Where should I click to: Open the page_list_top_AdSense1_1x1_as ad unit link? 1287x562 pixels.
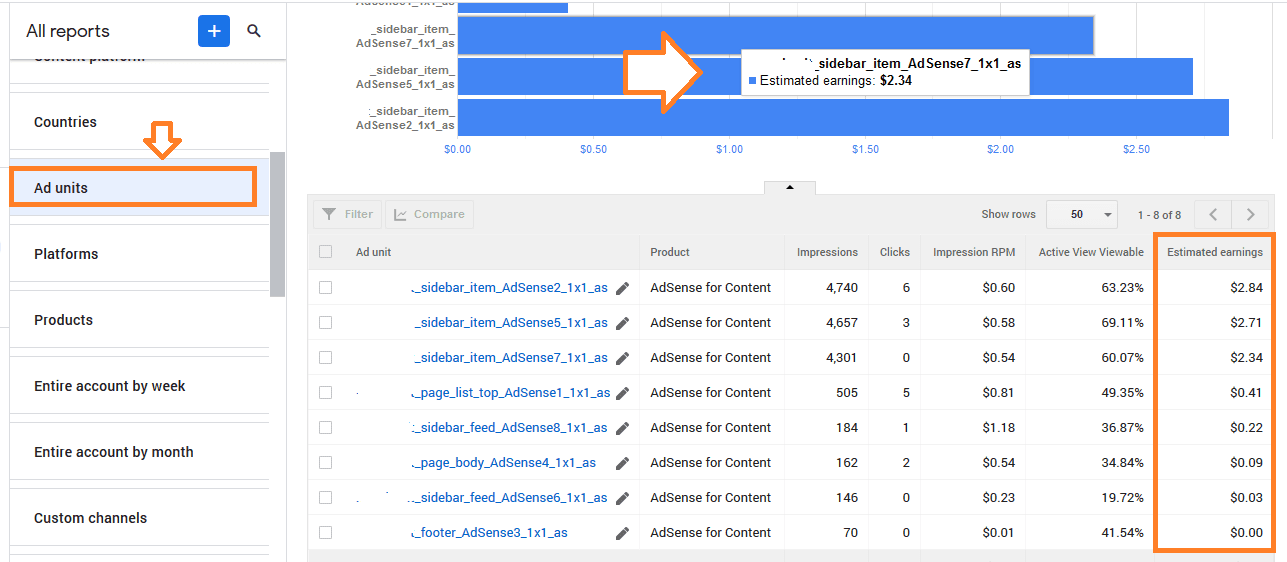(x=510, y=393)
